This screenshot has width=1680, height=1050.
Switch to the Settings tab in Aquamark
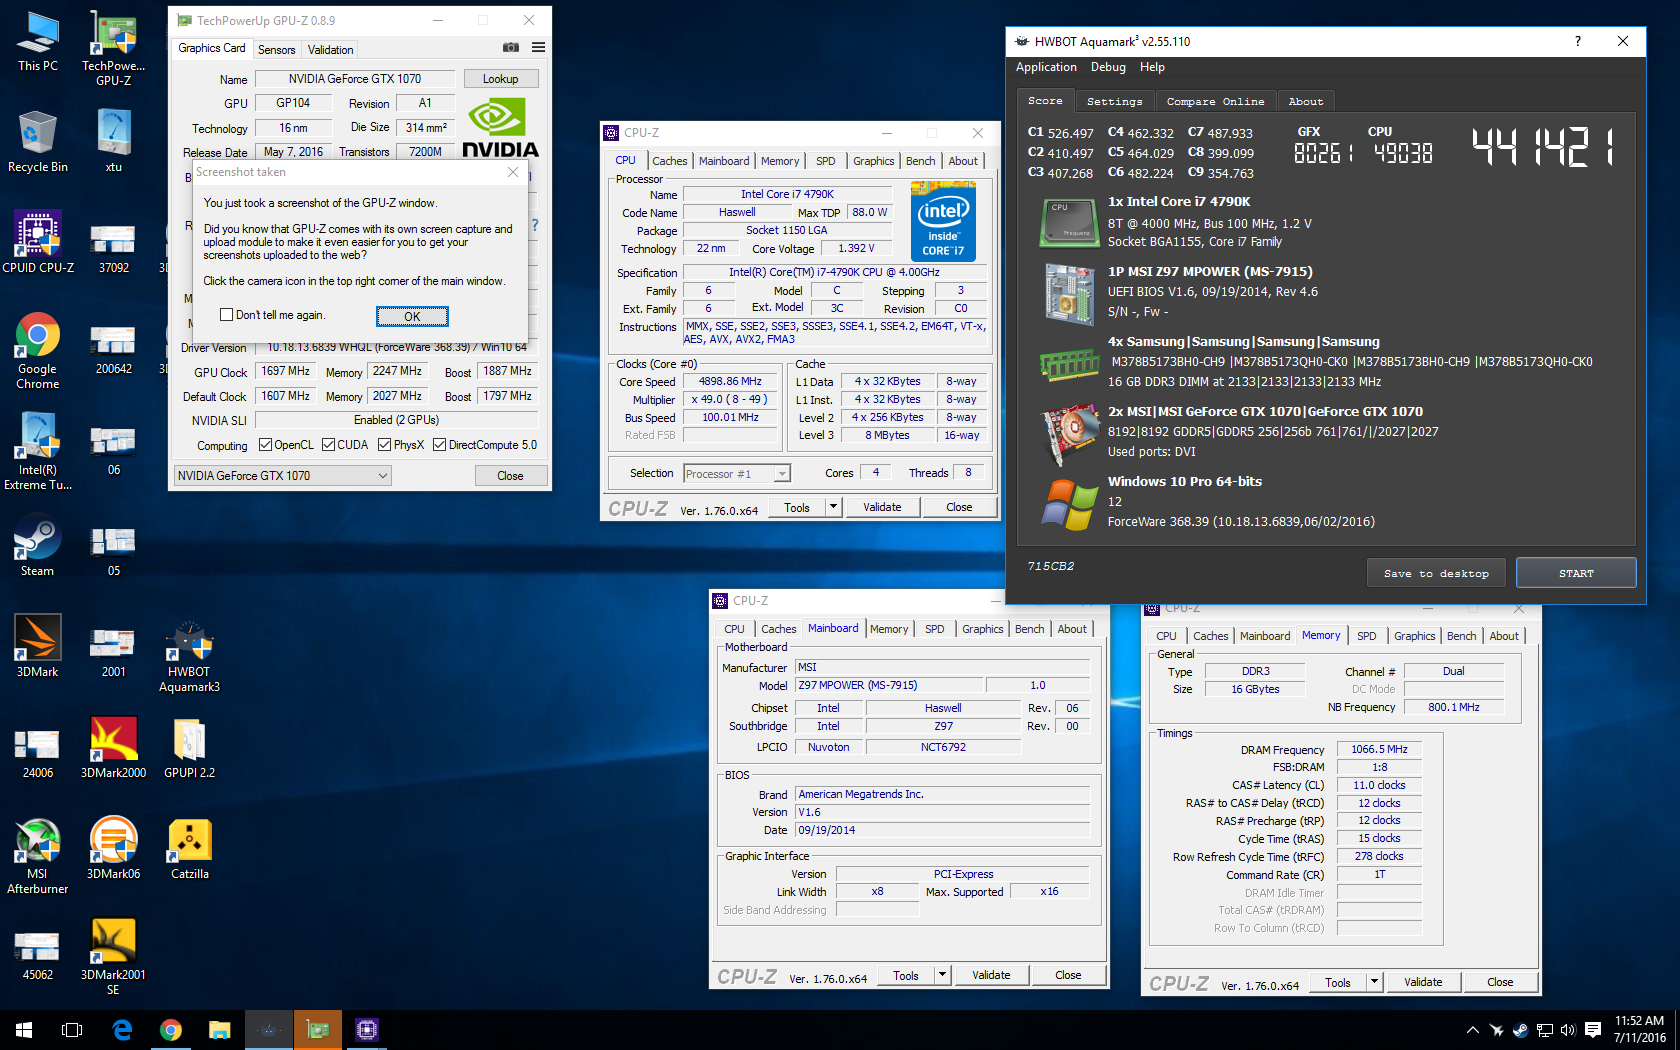pos(1114,101)
